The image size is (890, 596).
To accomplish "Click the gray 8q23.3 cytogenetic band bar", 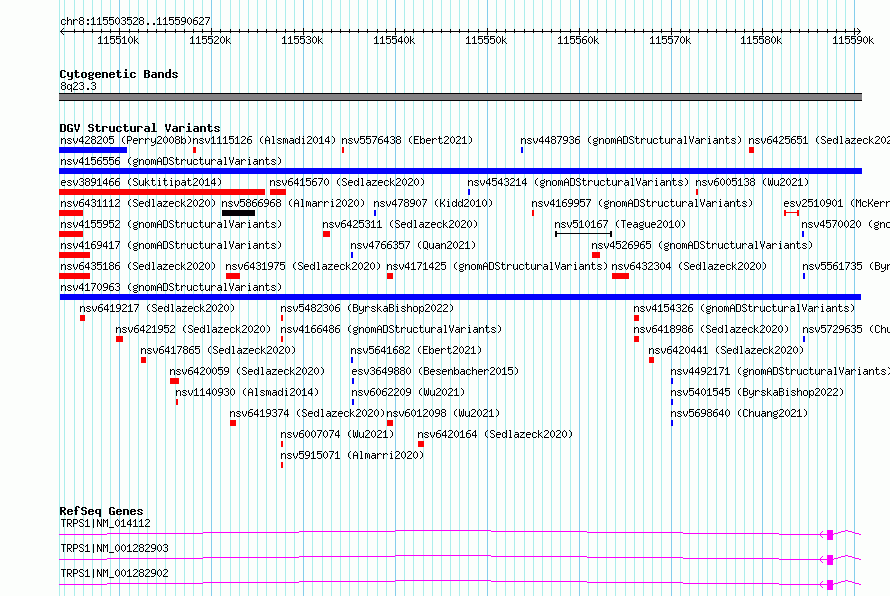I will 460,97.
